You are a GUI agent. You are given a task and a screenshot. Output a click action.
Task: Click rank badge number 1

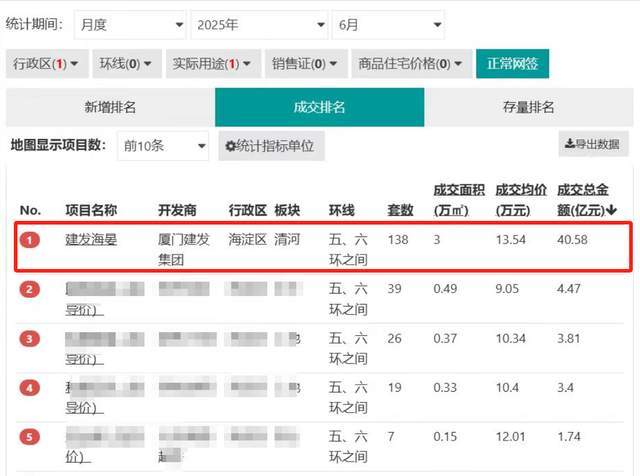pos(30,240)
